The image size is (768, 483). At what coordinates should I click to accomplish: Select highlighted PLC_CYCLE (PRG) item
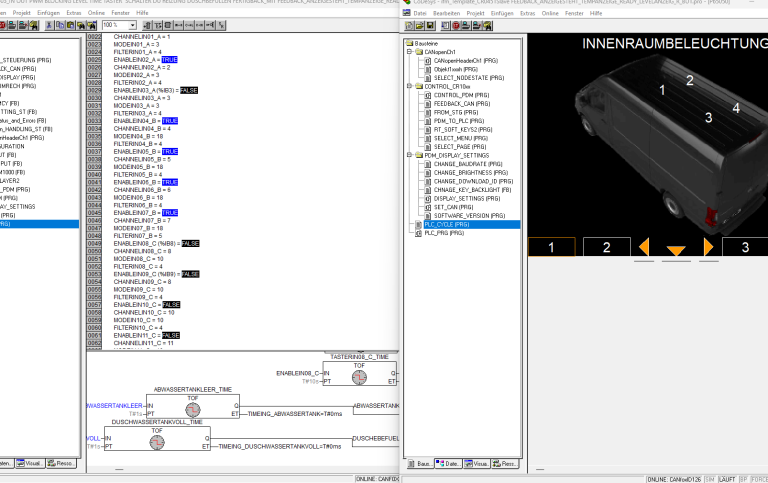[447, 224]
